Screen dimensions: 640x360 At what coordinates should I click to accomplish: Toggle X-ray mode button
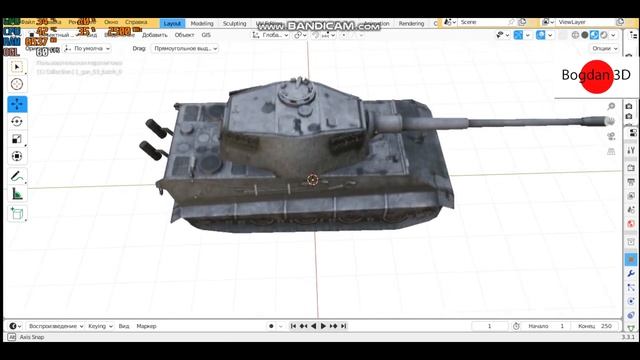pos(562,35)
